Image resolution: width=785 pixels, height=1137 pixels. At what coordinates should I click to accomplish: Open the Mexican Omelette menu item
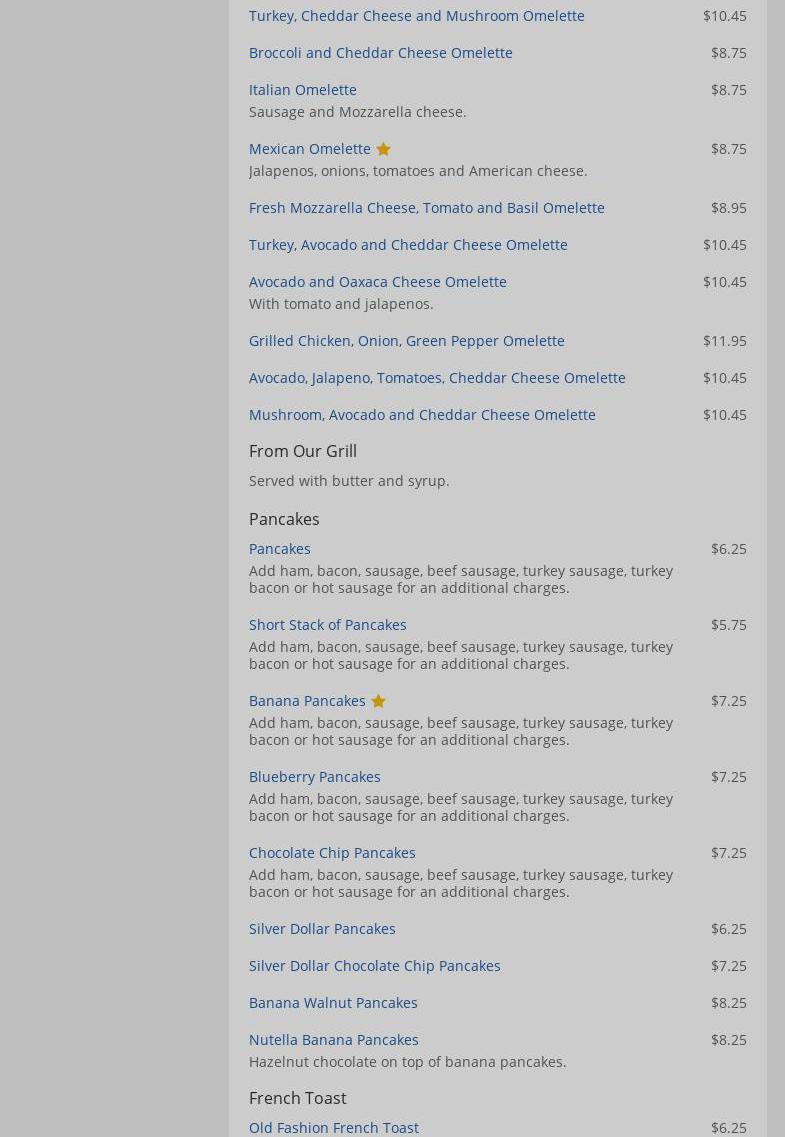tap(309, 149)
